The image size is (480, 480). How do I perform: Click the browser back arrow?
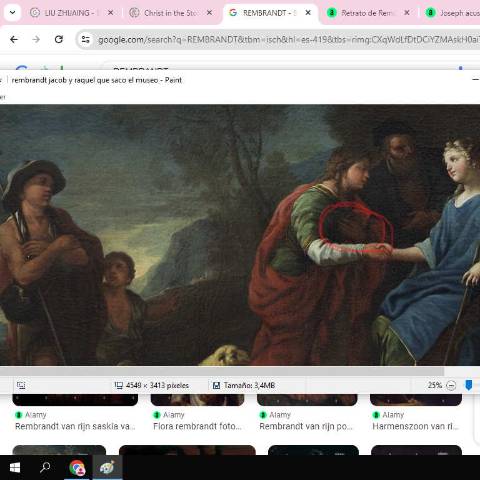point(14,40)
